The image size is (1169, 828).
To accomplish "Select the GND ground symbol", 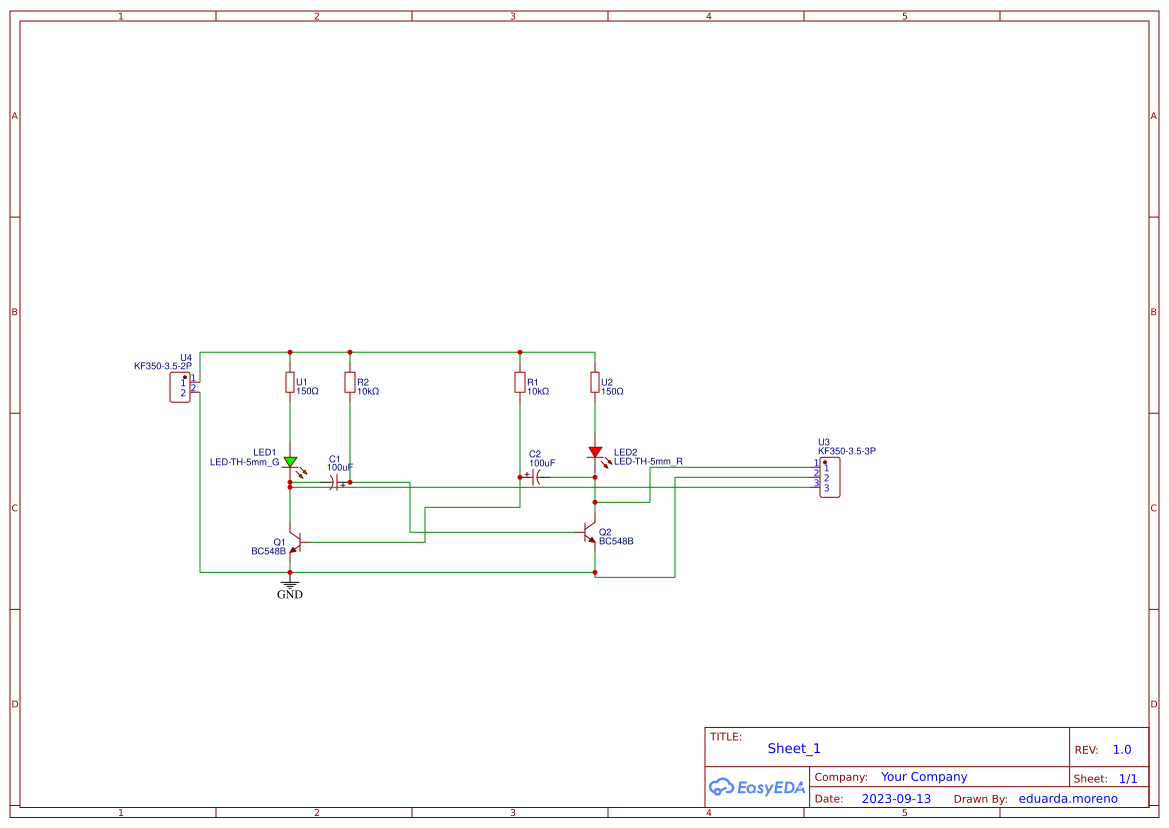I will [x=290, y=585].
